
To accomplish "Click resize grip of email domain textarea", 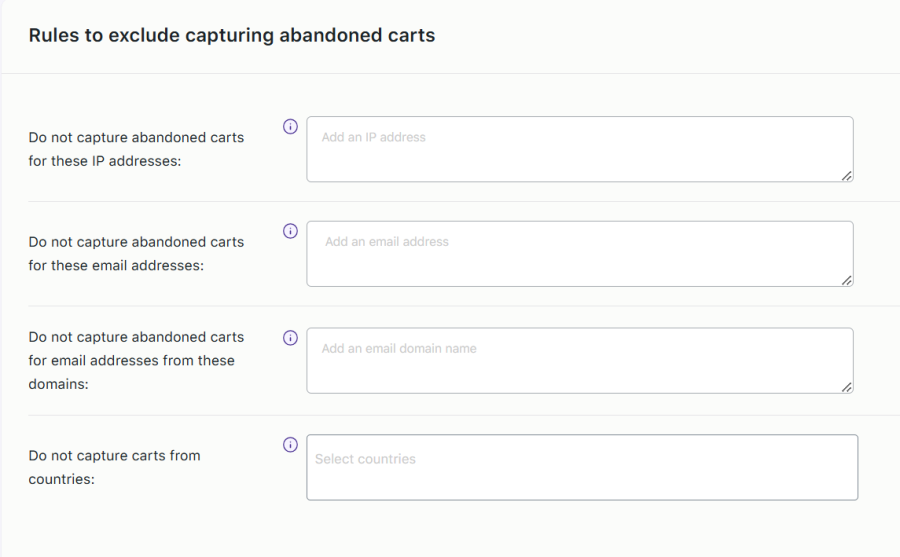I will pos(846,387).
